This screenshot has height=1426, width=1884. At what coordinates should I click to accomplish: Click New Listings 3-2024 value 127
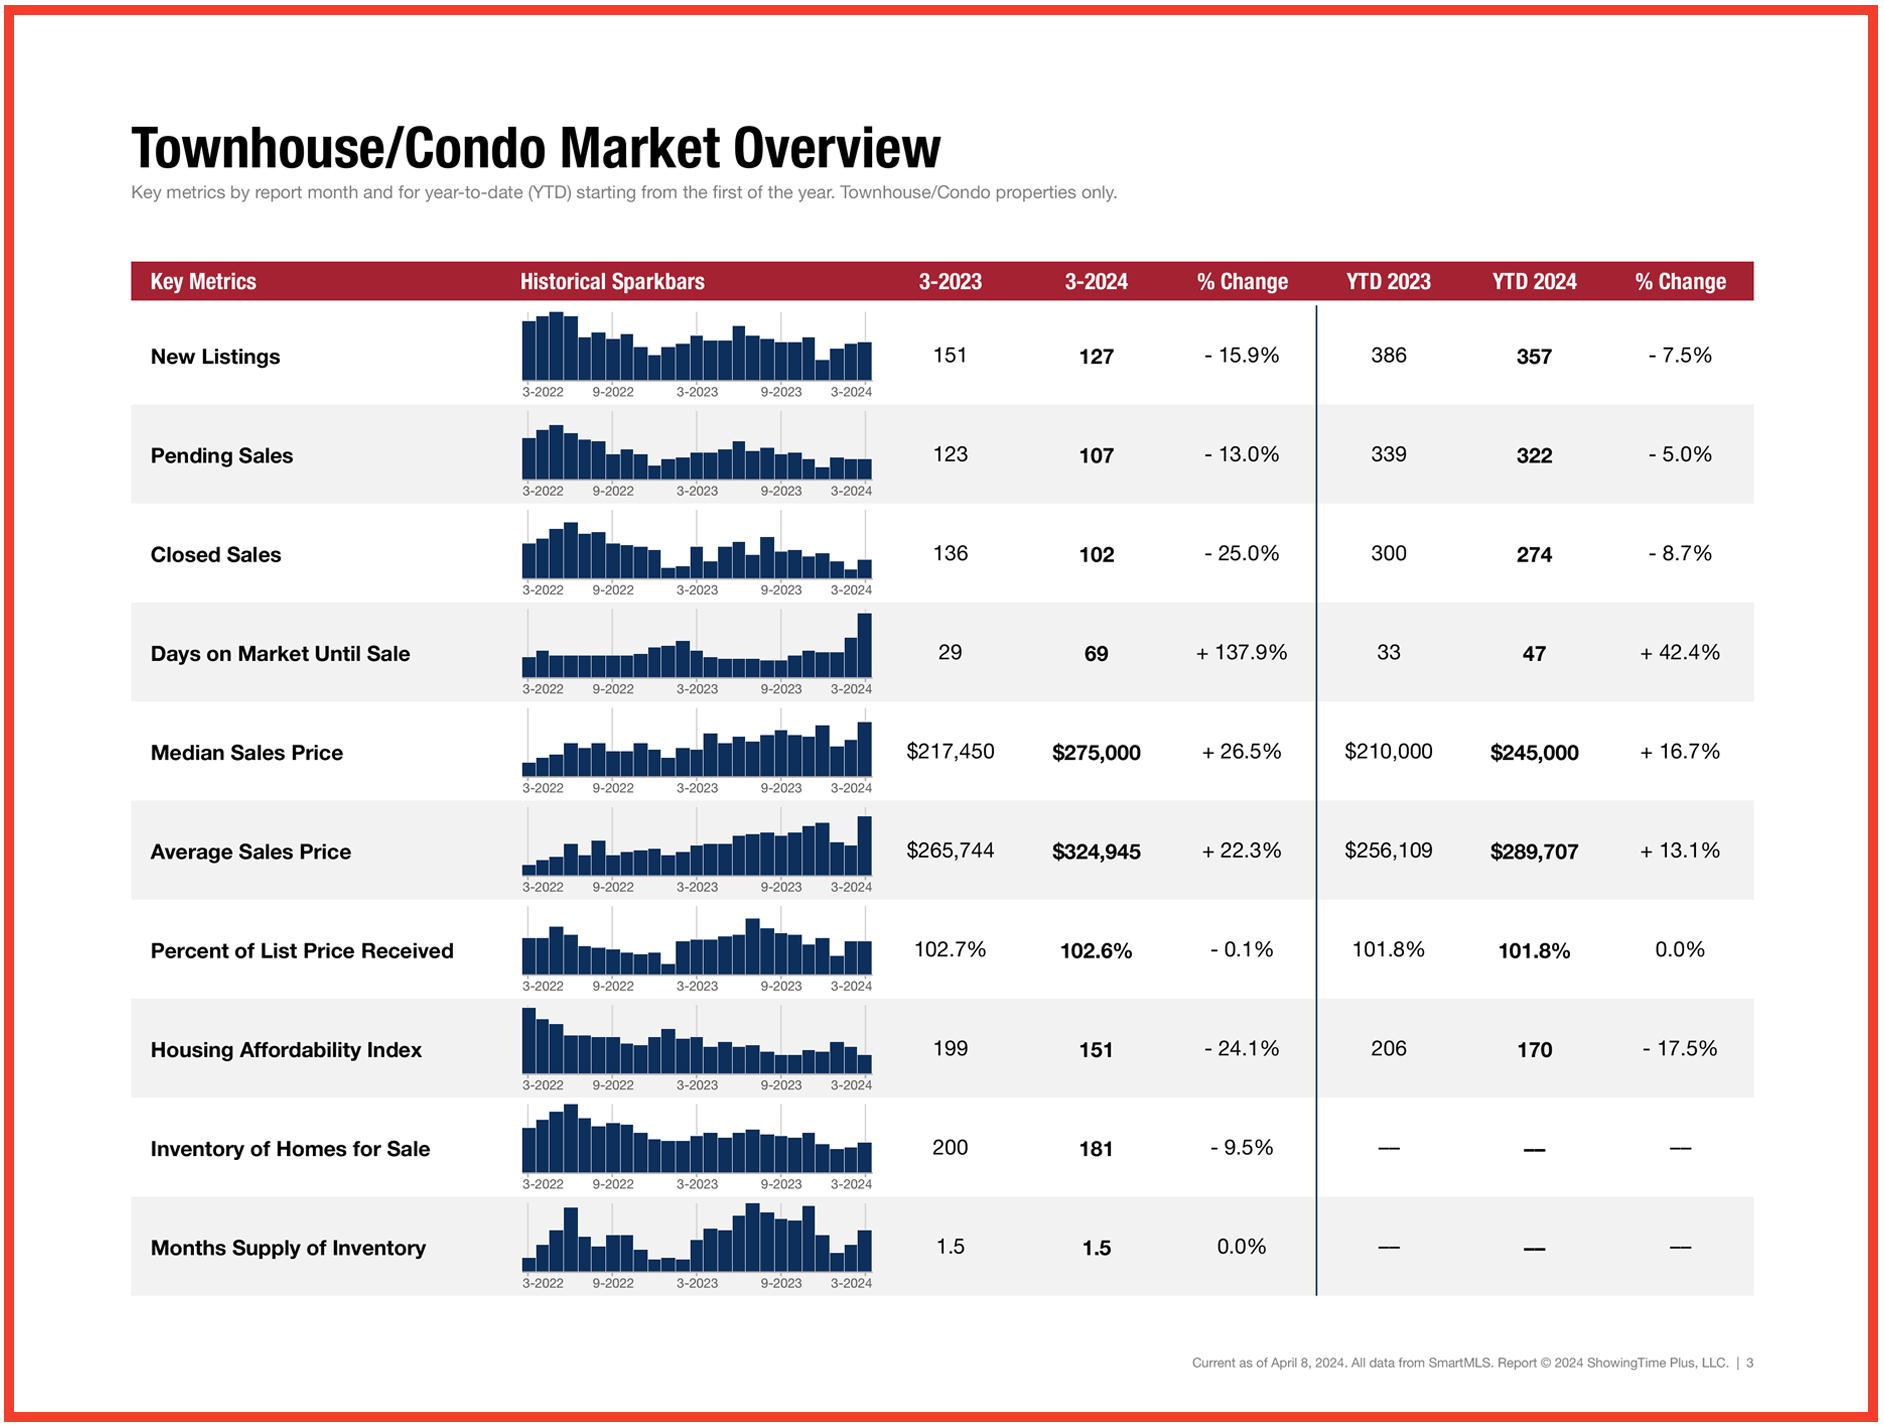(x=1096, y=356)
